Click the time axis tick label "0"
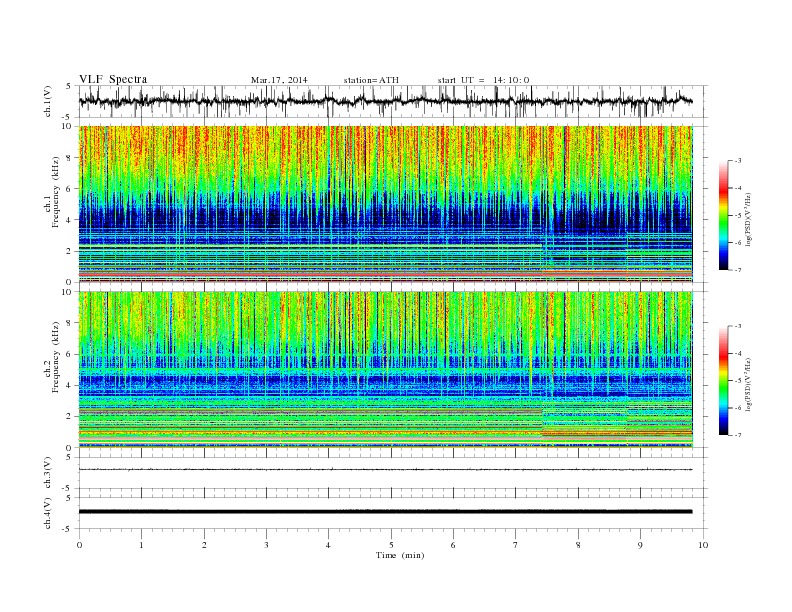Image resolution: width=792 pixels, height=612 pixels. click(79, 545)
